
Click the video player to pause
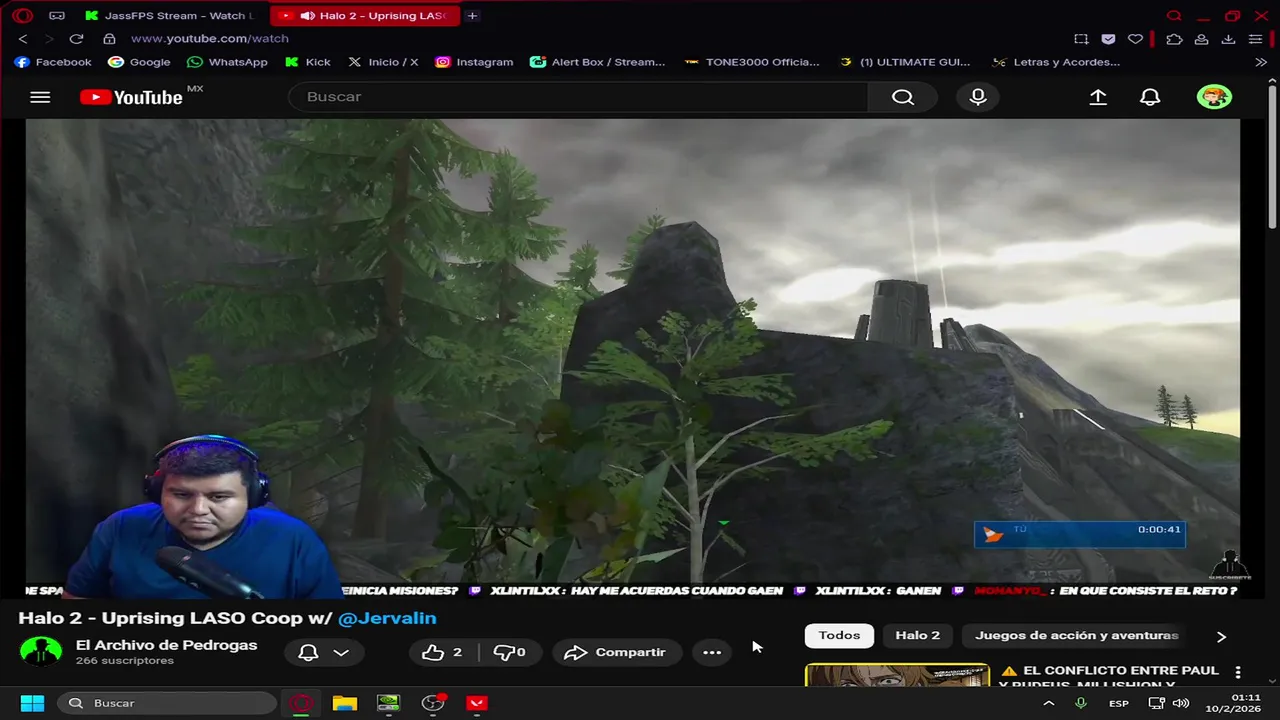(632, 358)
